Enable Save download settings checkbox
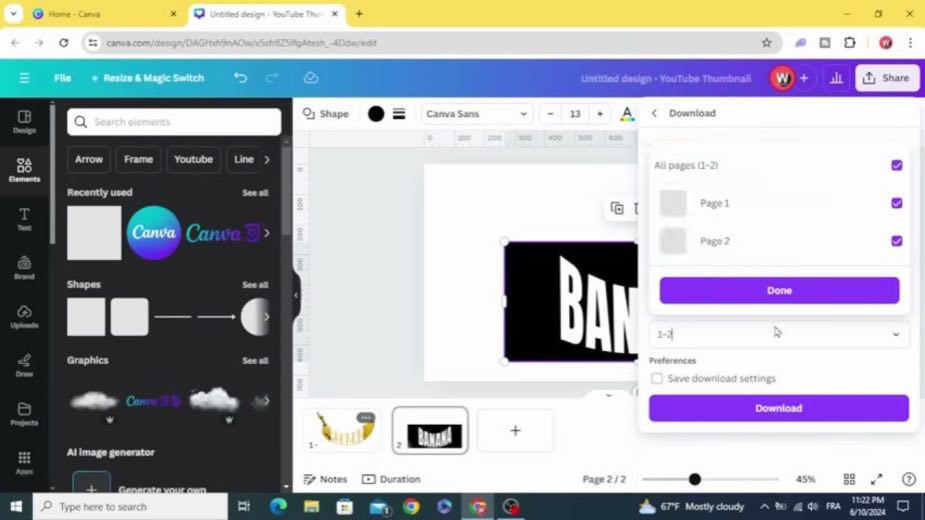The width and height of the screenshot is (925, 520). (x=657, y=378)
